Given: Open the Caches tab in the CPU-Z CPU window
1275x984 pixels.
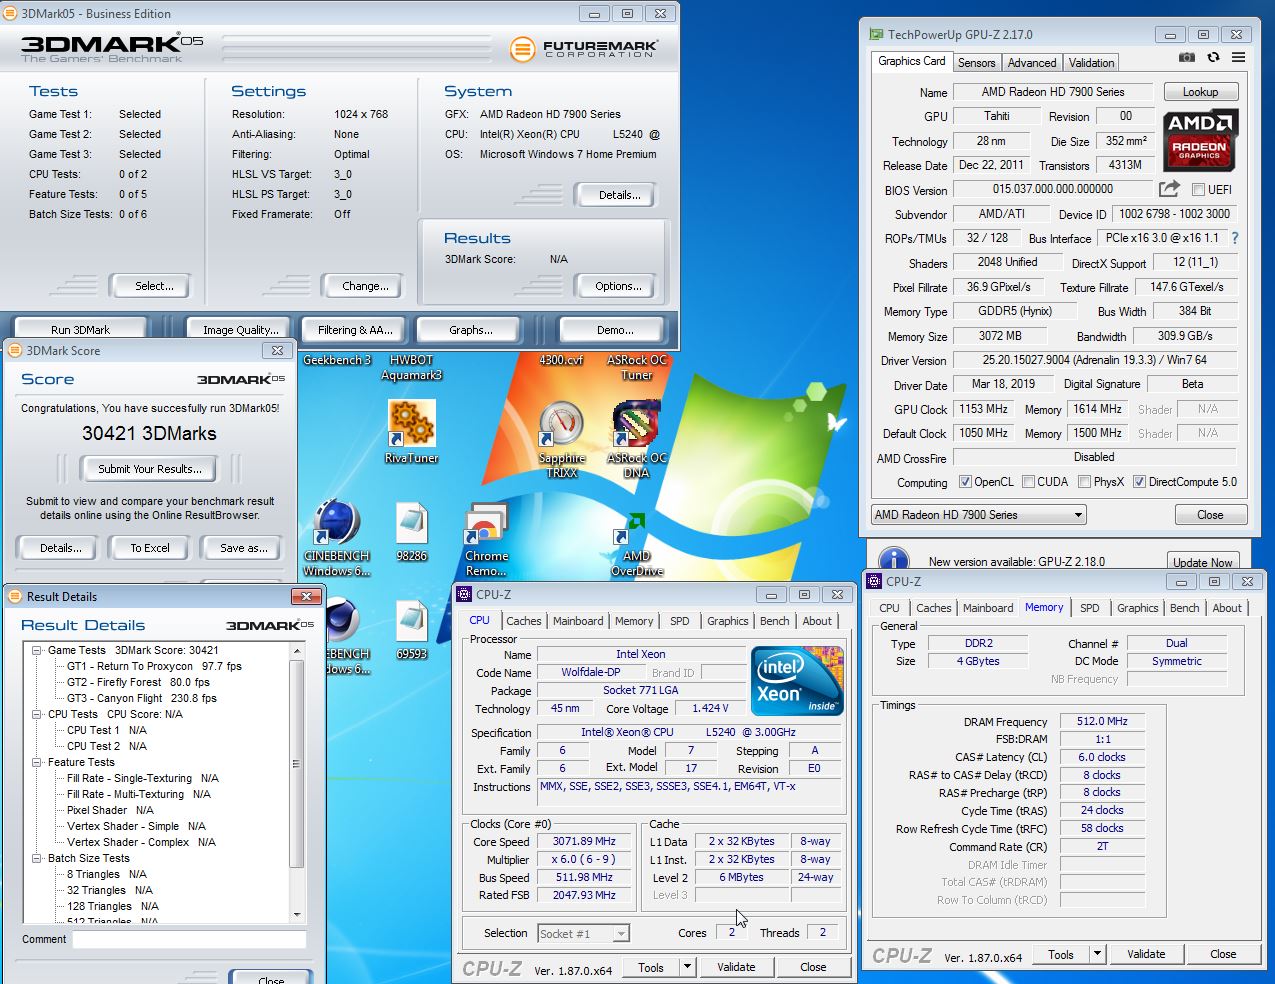Looking at the screenshot, I should (523, 621).
